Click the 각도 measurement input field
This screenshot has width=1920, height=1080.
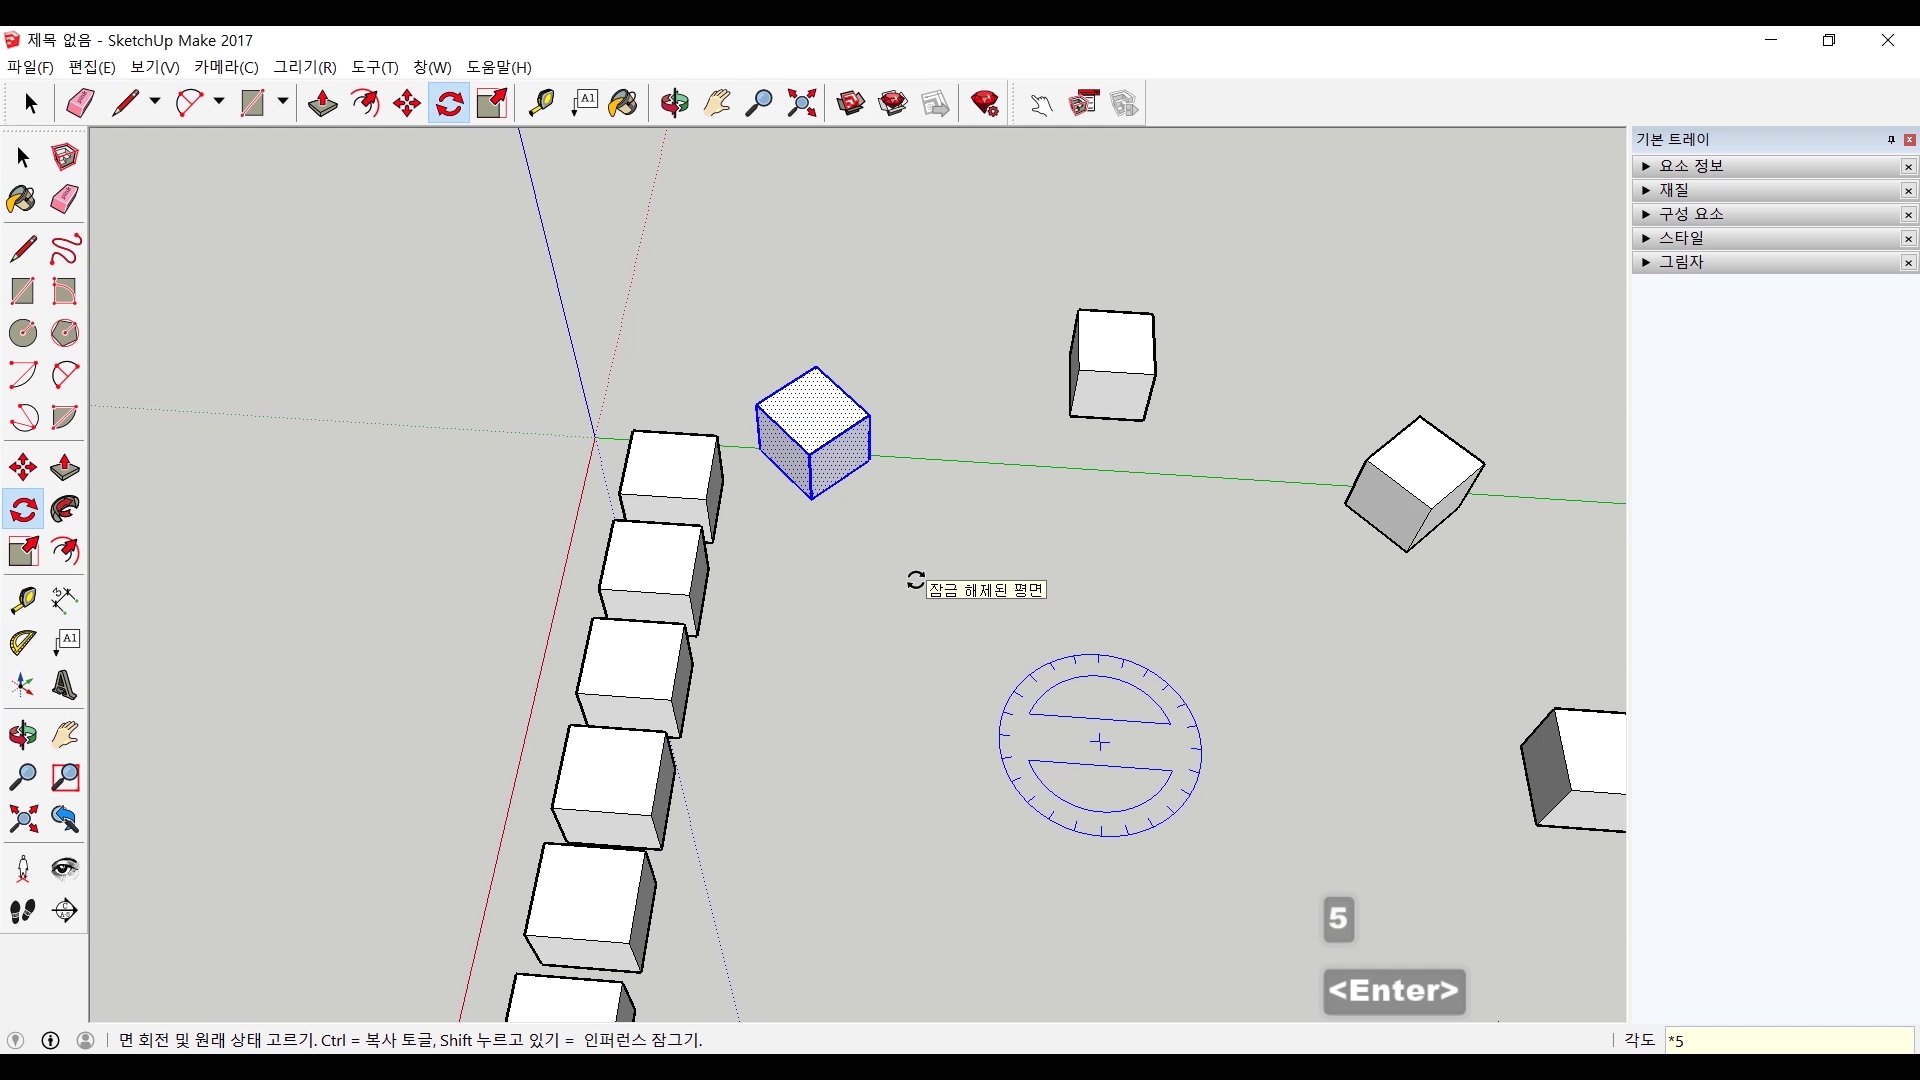[1788, 1040]
